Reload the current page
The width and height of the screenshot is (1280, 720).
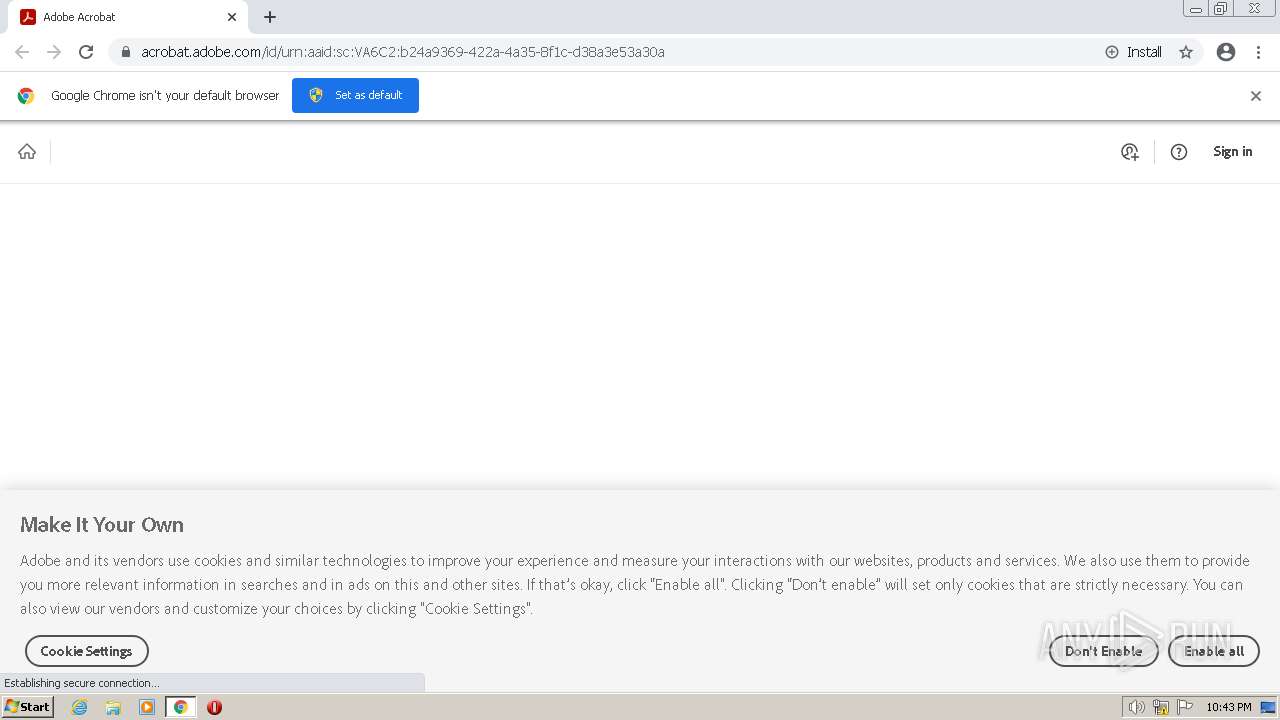tap(86, 52)
